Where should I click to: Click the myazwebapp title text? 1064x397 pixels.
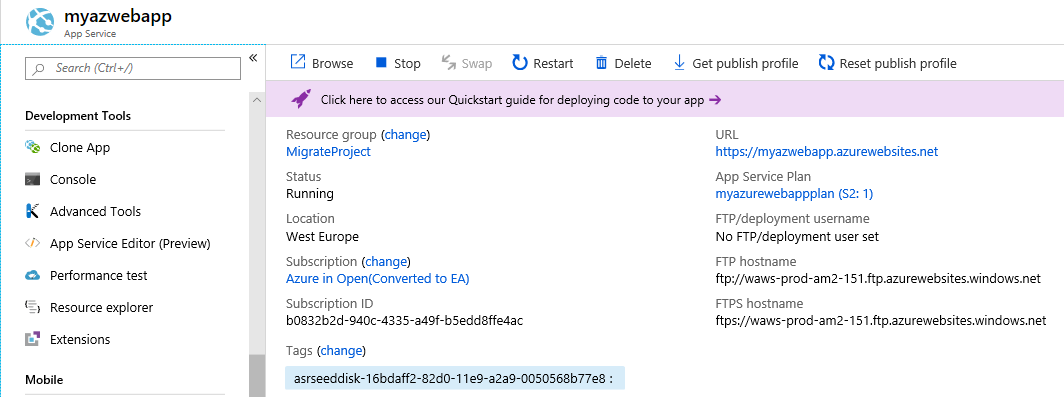point(117,16)
